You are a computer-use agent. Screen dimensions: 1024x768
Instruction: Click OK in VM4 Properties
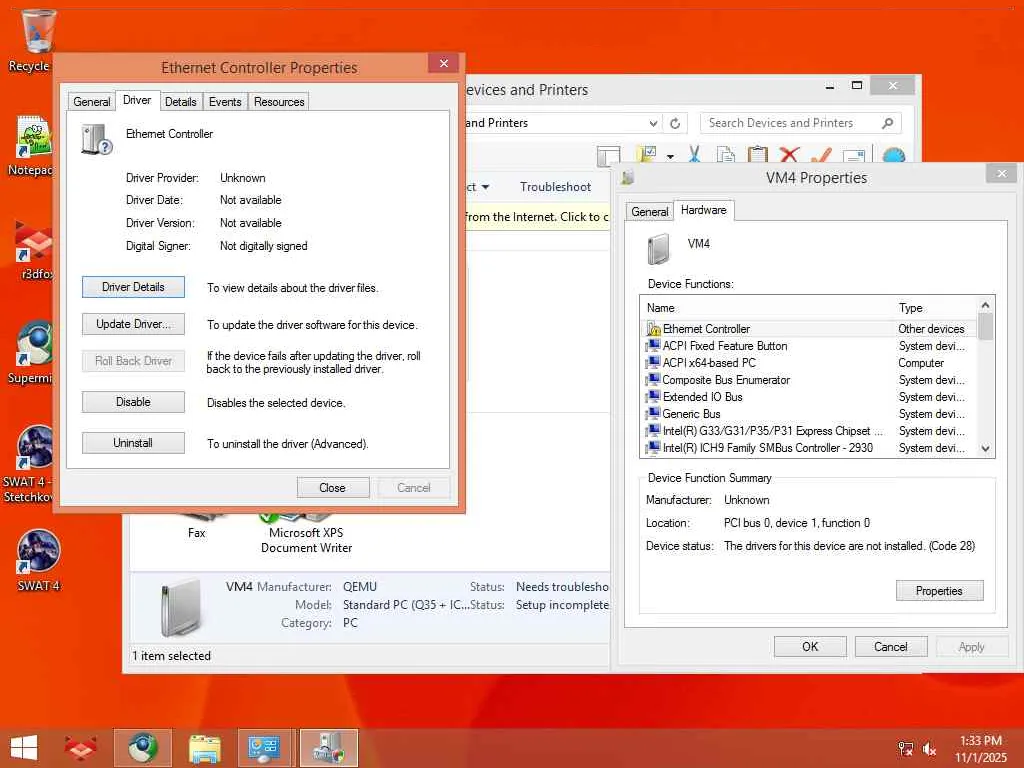pos(810,647)
